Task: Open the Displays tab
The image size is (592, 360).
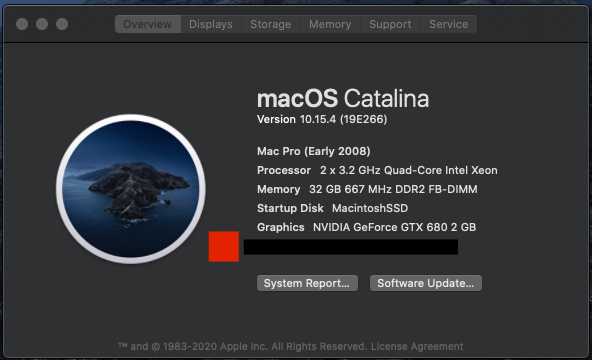Action: [211, 24]
